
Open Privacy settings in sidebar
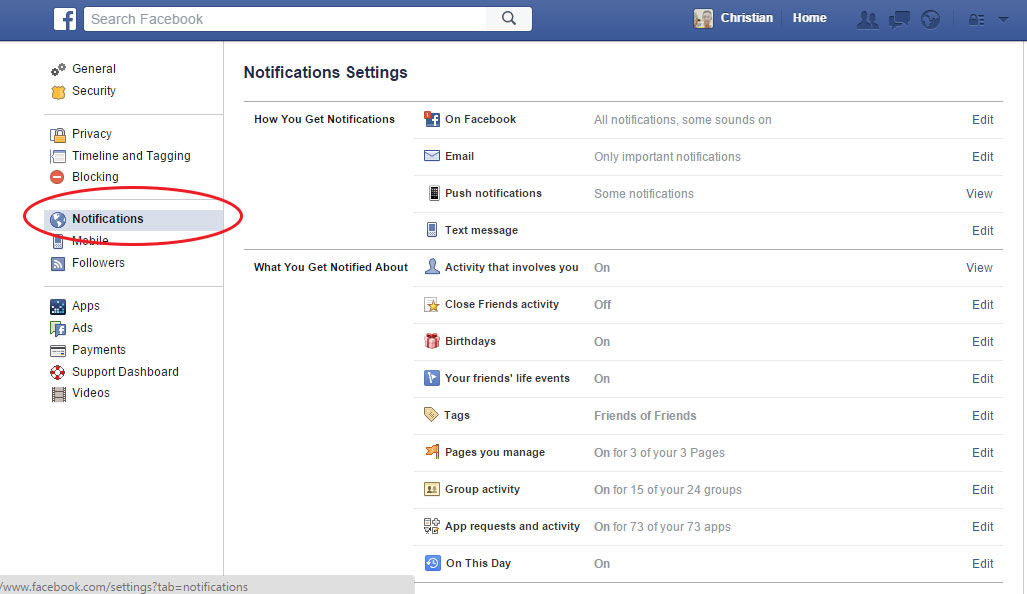click(x=92, y=134)
